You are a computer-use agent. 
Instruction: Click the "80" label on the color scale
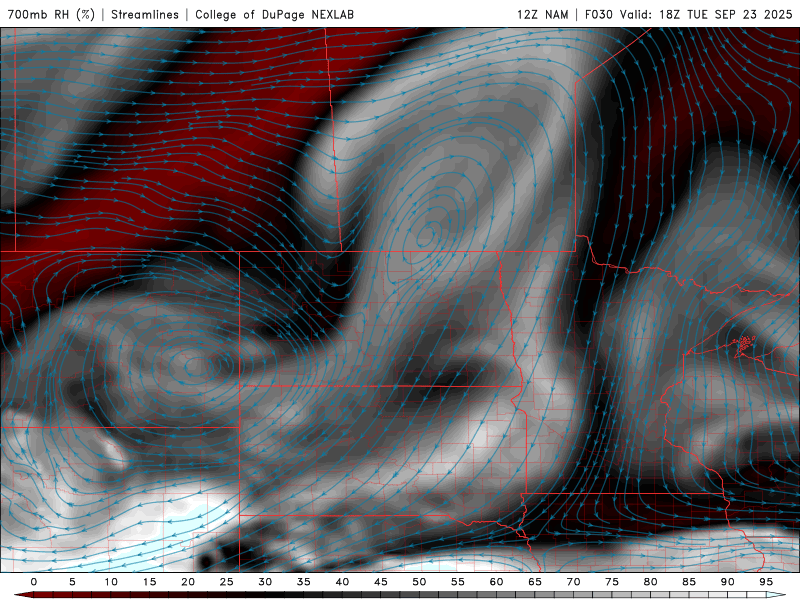(x=650, y=582)
